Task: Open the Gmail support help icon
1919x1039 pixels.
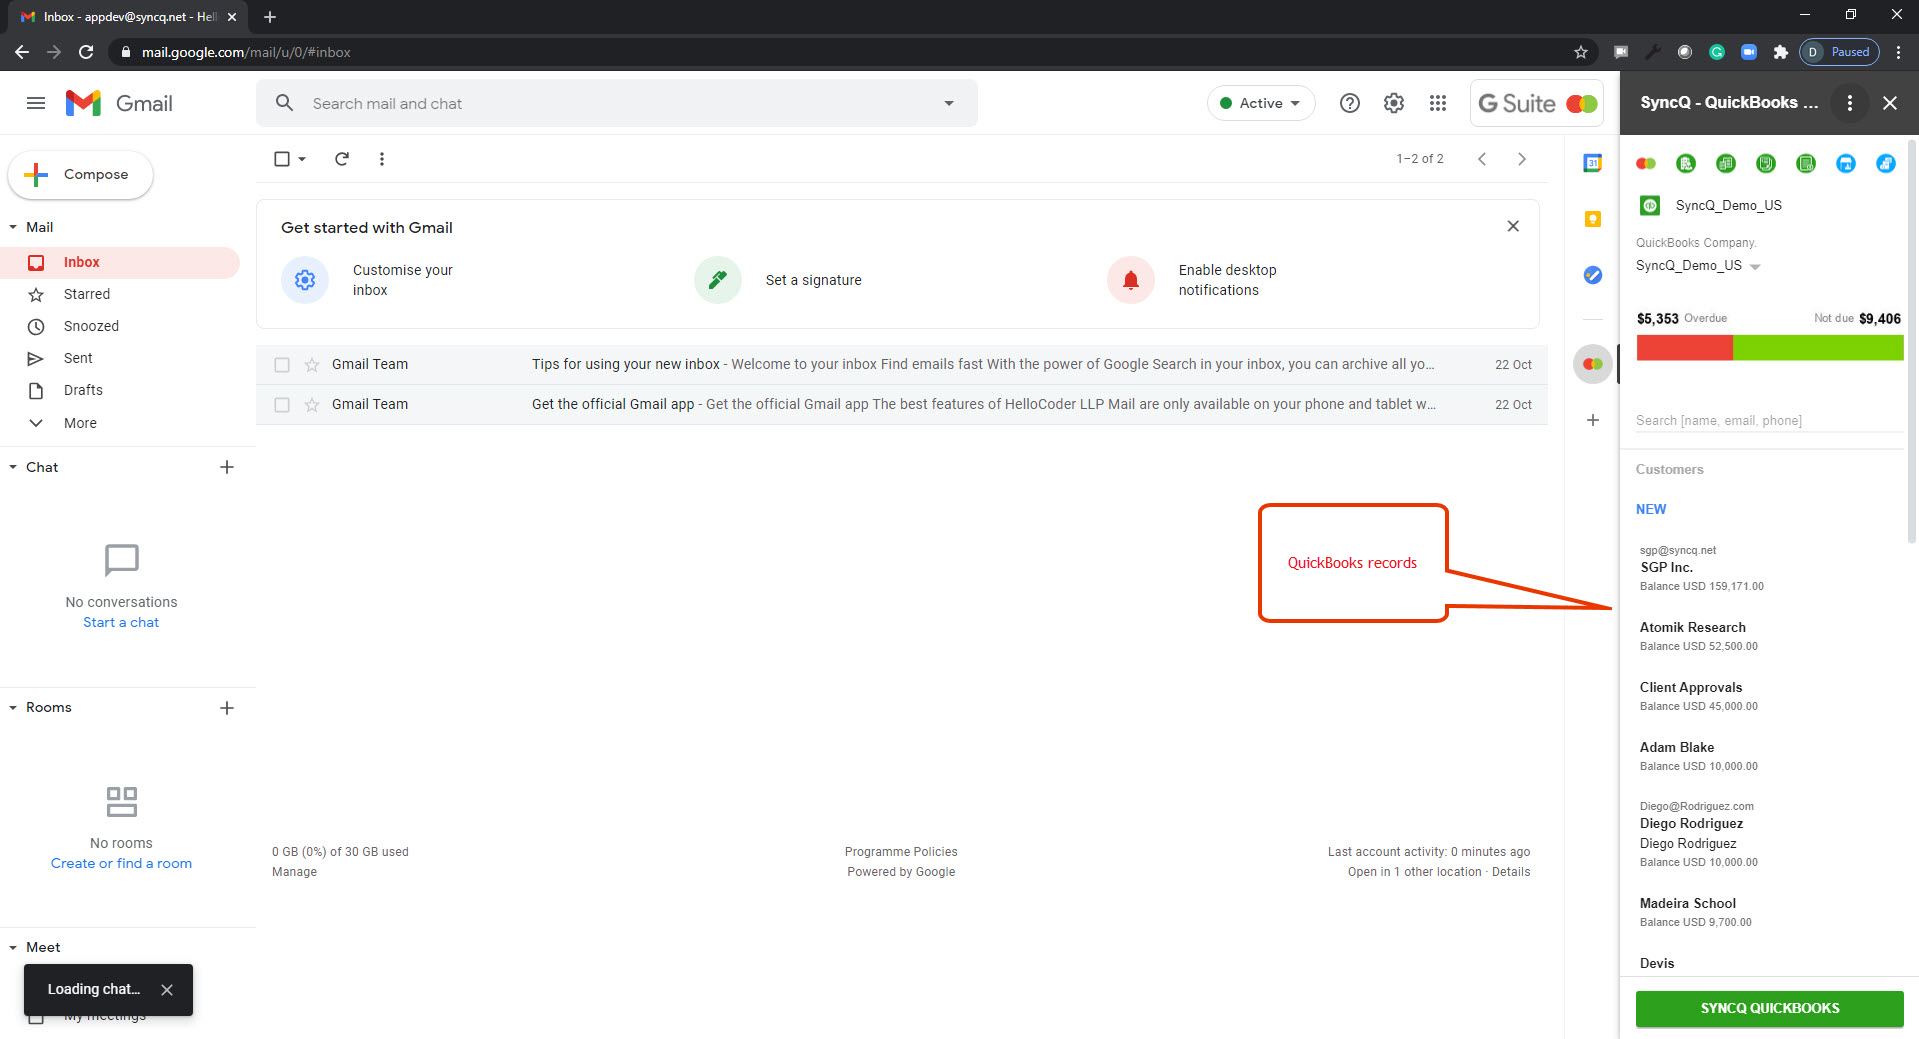Action: (x=1350, y=103)
